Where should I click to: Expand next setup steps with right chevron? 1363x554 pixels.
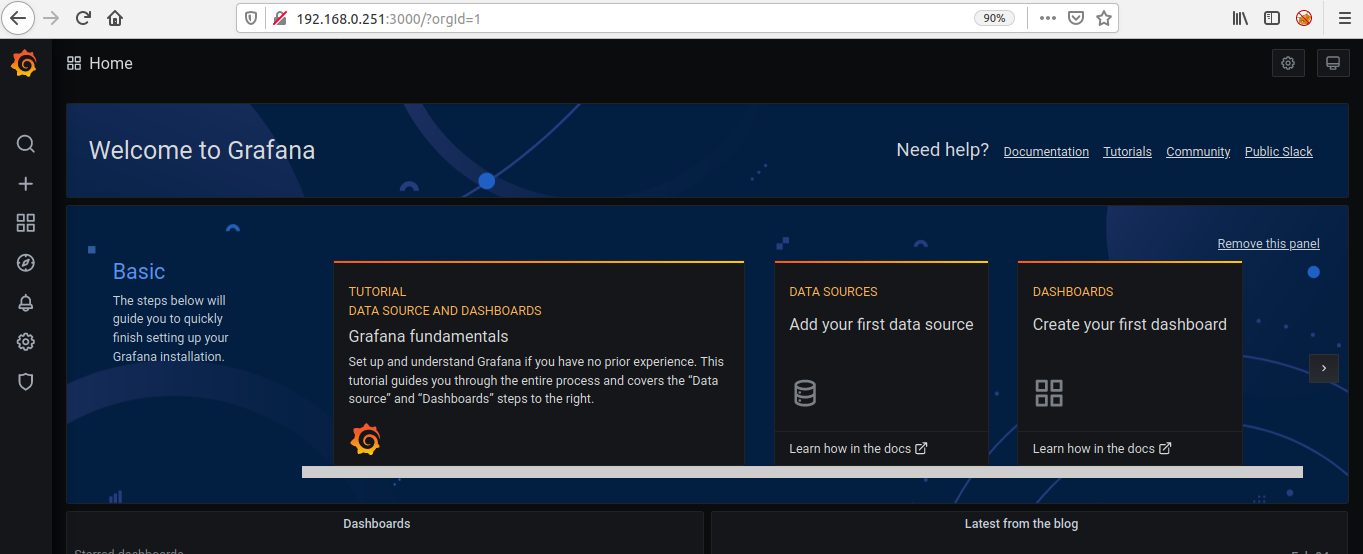coord(1323,368)
